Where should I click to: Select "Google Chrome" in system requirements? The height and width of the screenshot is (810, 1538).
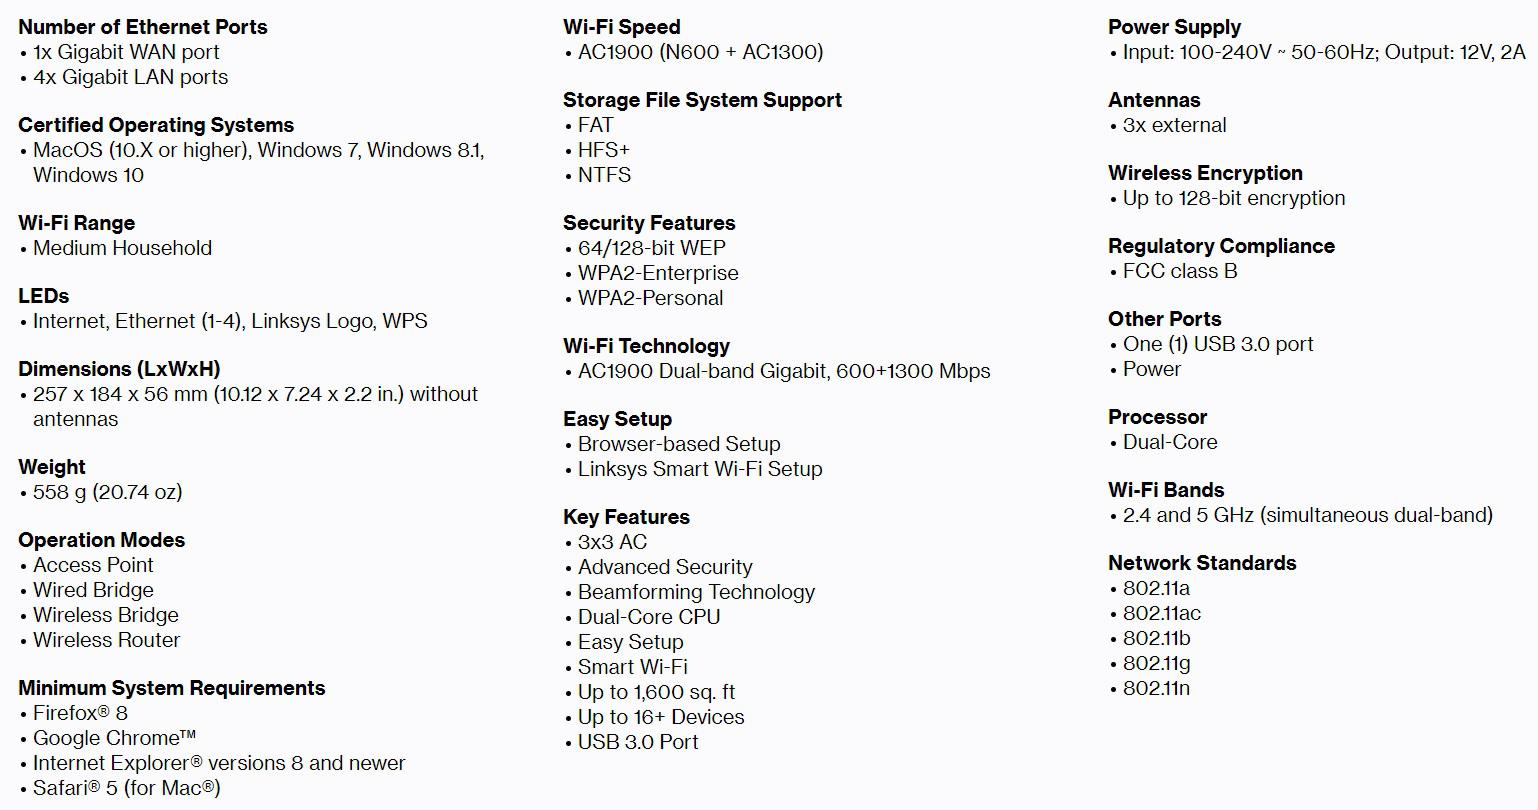click(114, 738)
